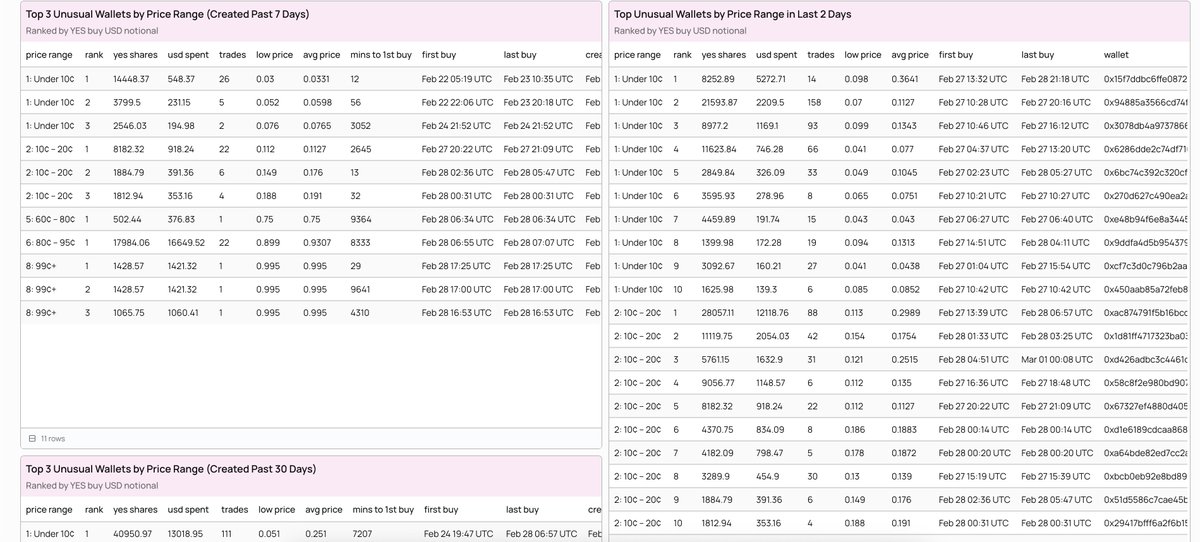Click title "Top 3 Unusual Wallets by Price Range (Created Past 30 Days)"
Screen dimensions: 1200x542
click(x=170, y=469)
